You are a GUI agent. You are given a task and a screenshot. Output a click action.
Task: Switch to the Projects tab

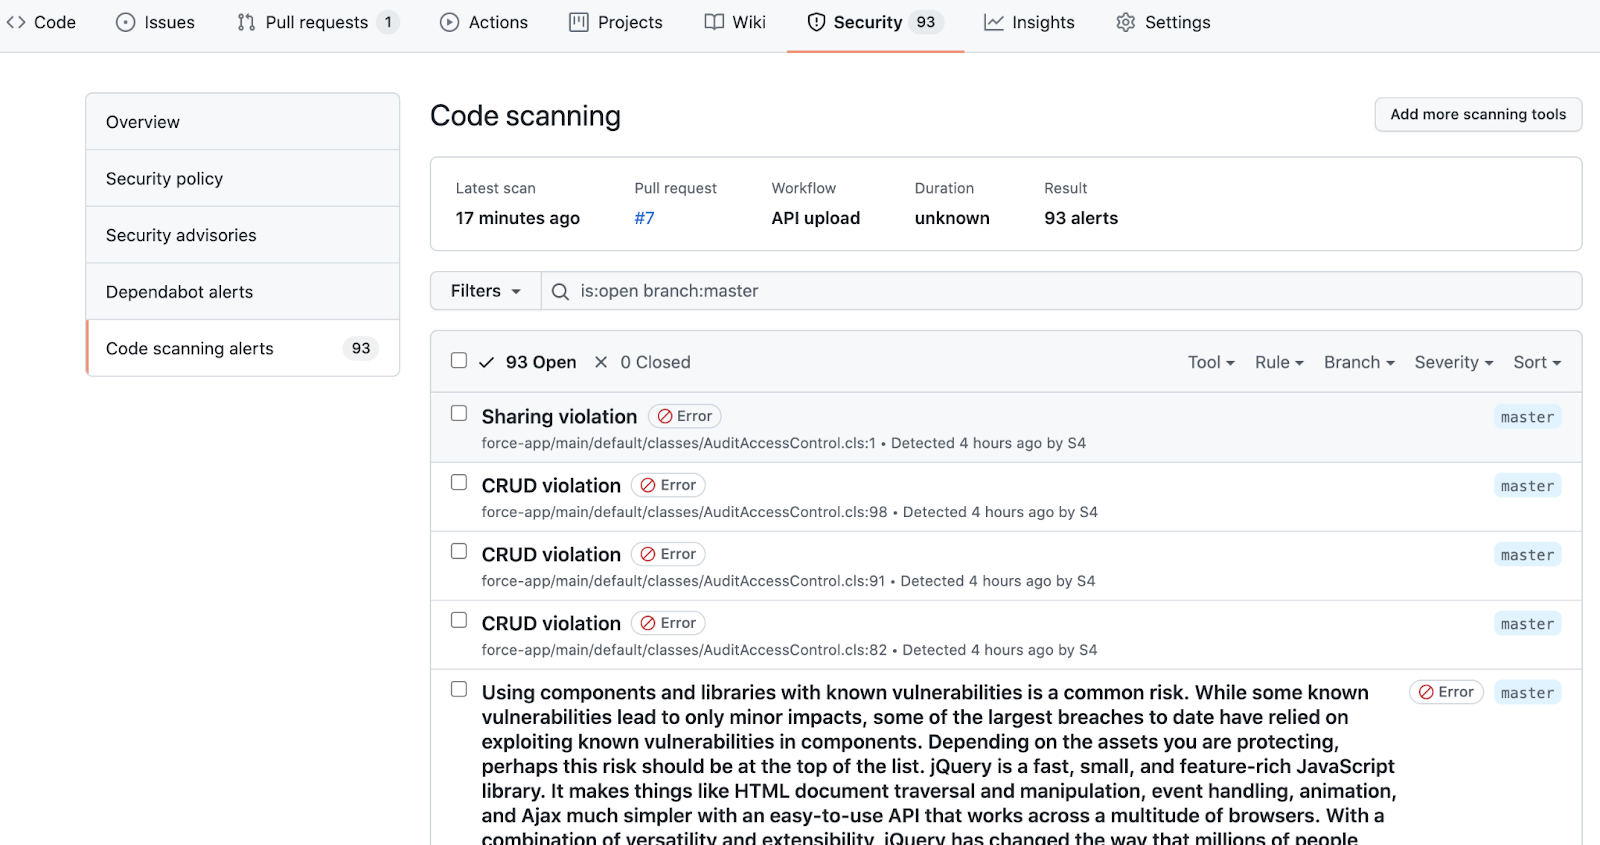(x=616, y=22)
